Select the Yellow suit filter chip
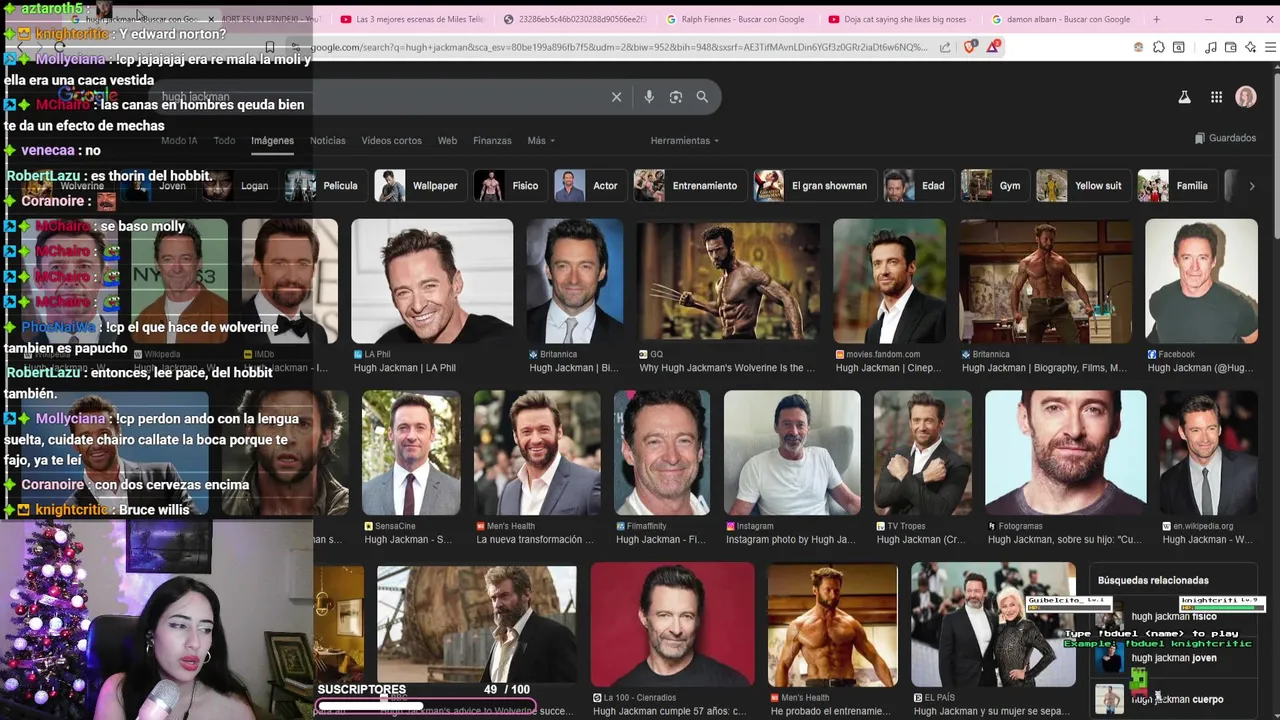The image size is (1280, 720). point(1083,186)
